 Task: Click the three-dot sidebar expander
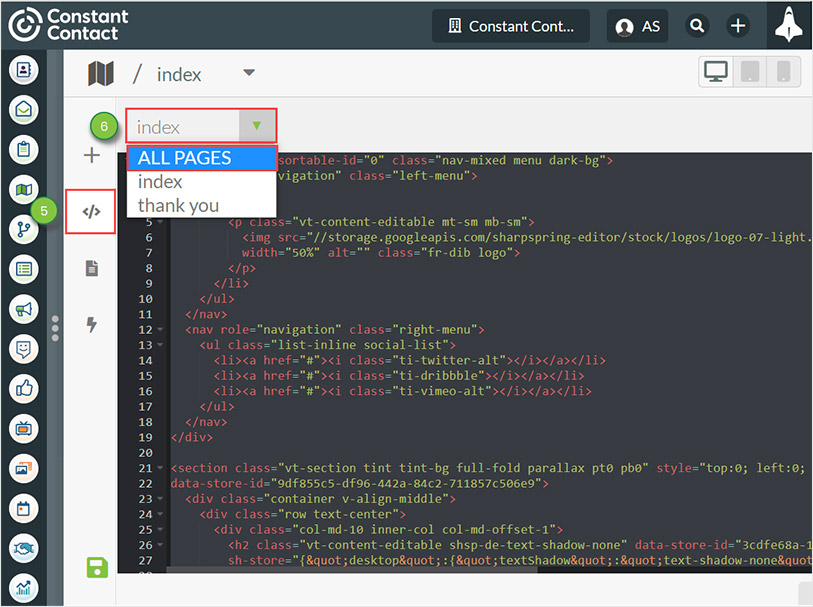coord(57,330)
